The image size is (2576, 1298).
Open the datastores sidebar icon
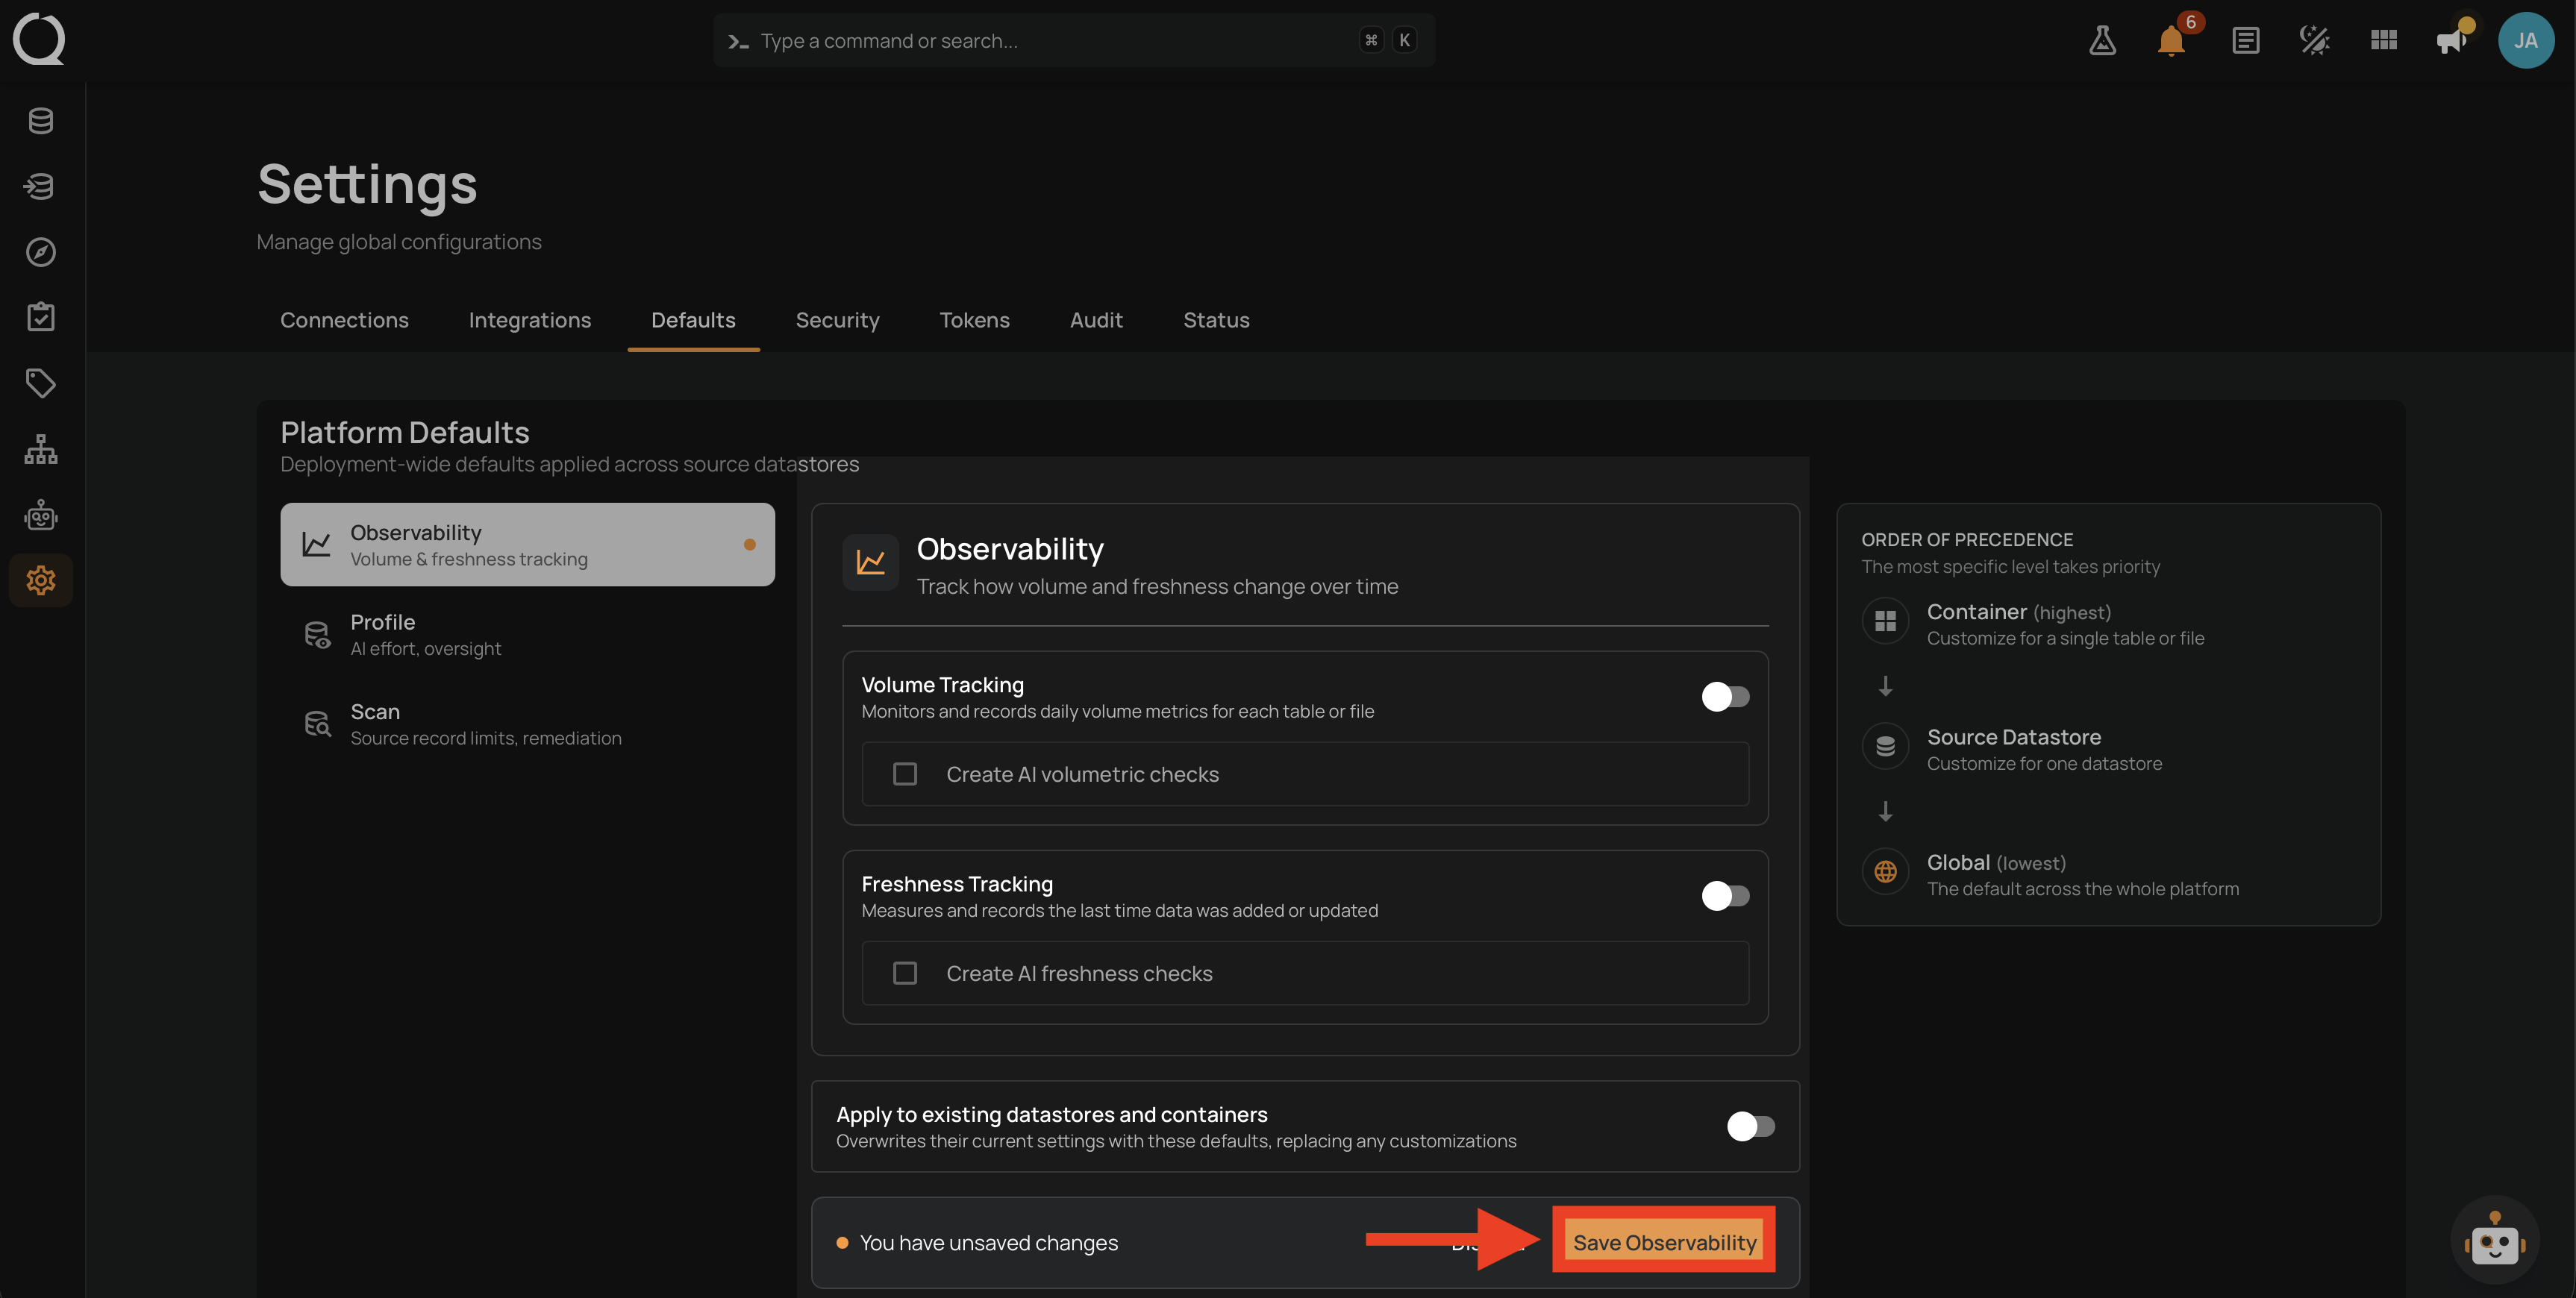coord(41,121)
